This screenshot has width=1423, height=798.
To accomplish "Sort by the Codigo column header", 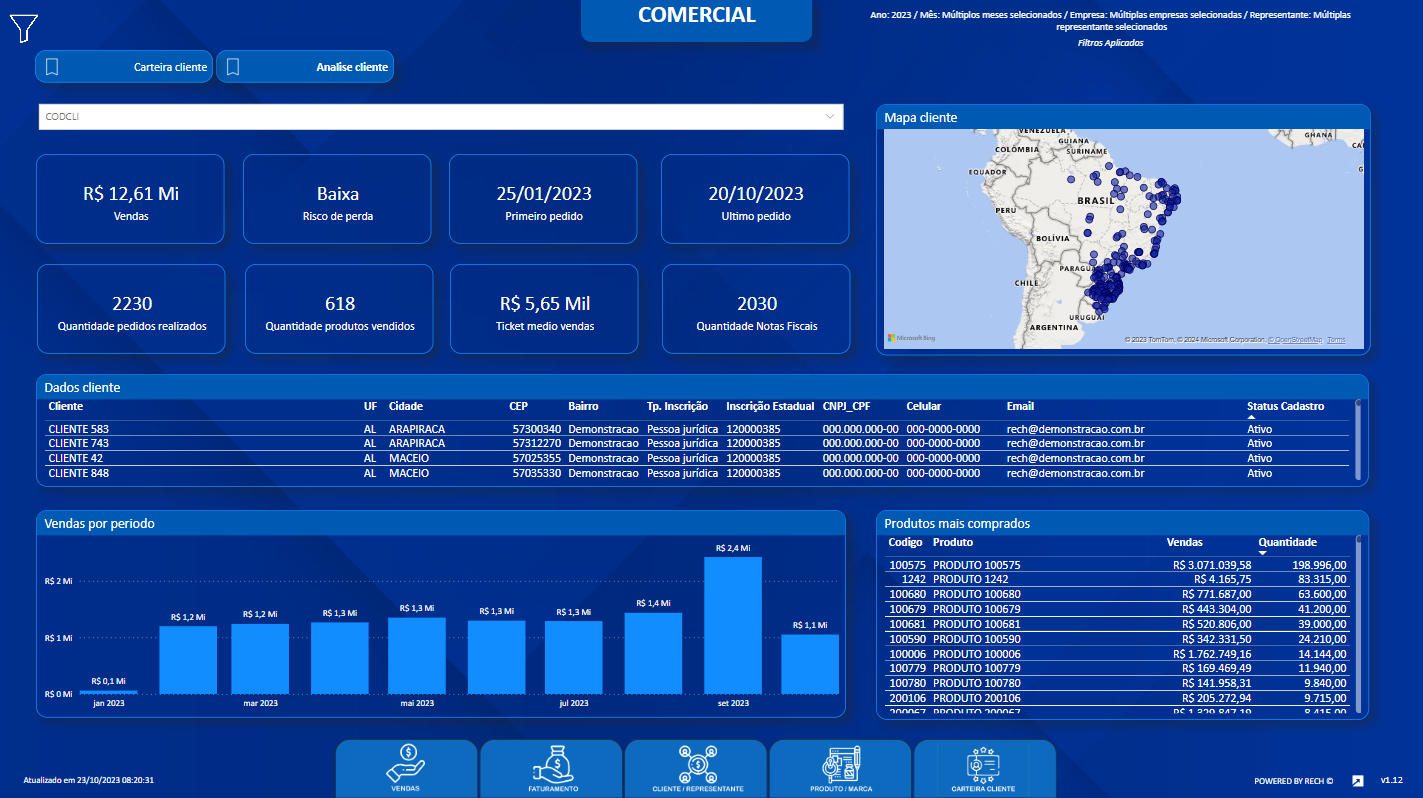I will point(906,542).
